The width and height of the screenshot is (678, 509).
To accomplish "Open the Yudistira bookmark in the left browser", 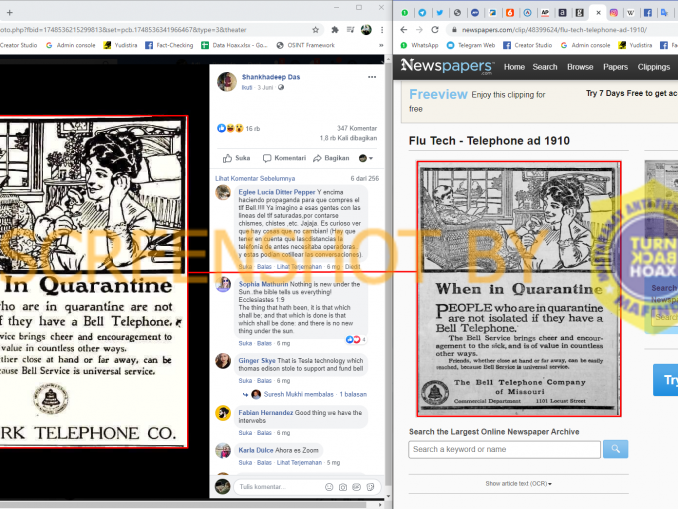I will tap(120, 45).
